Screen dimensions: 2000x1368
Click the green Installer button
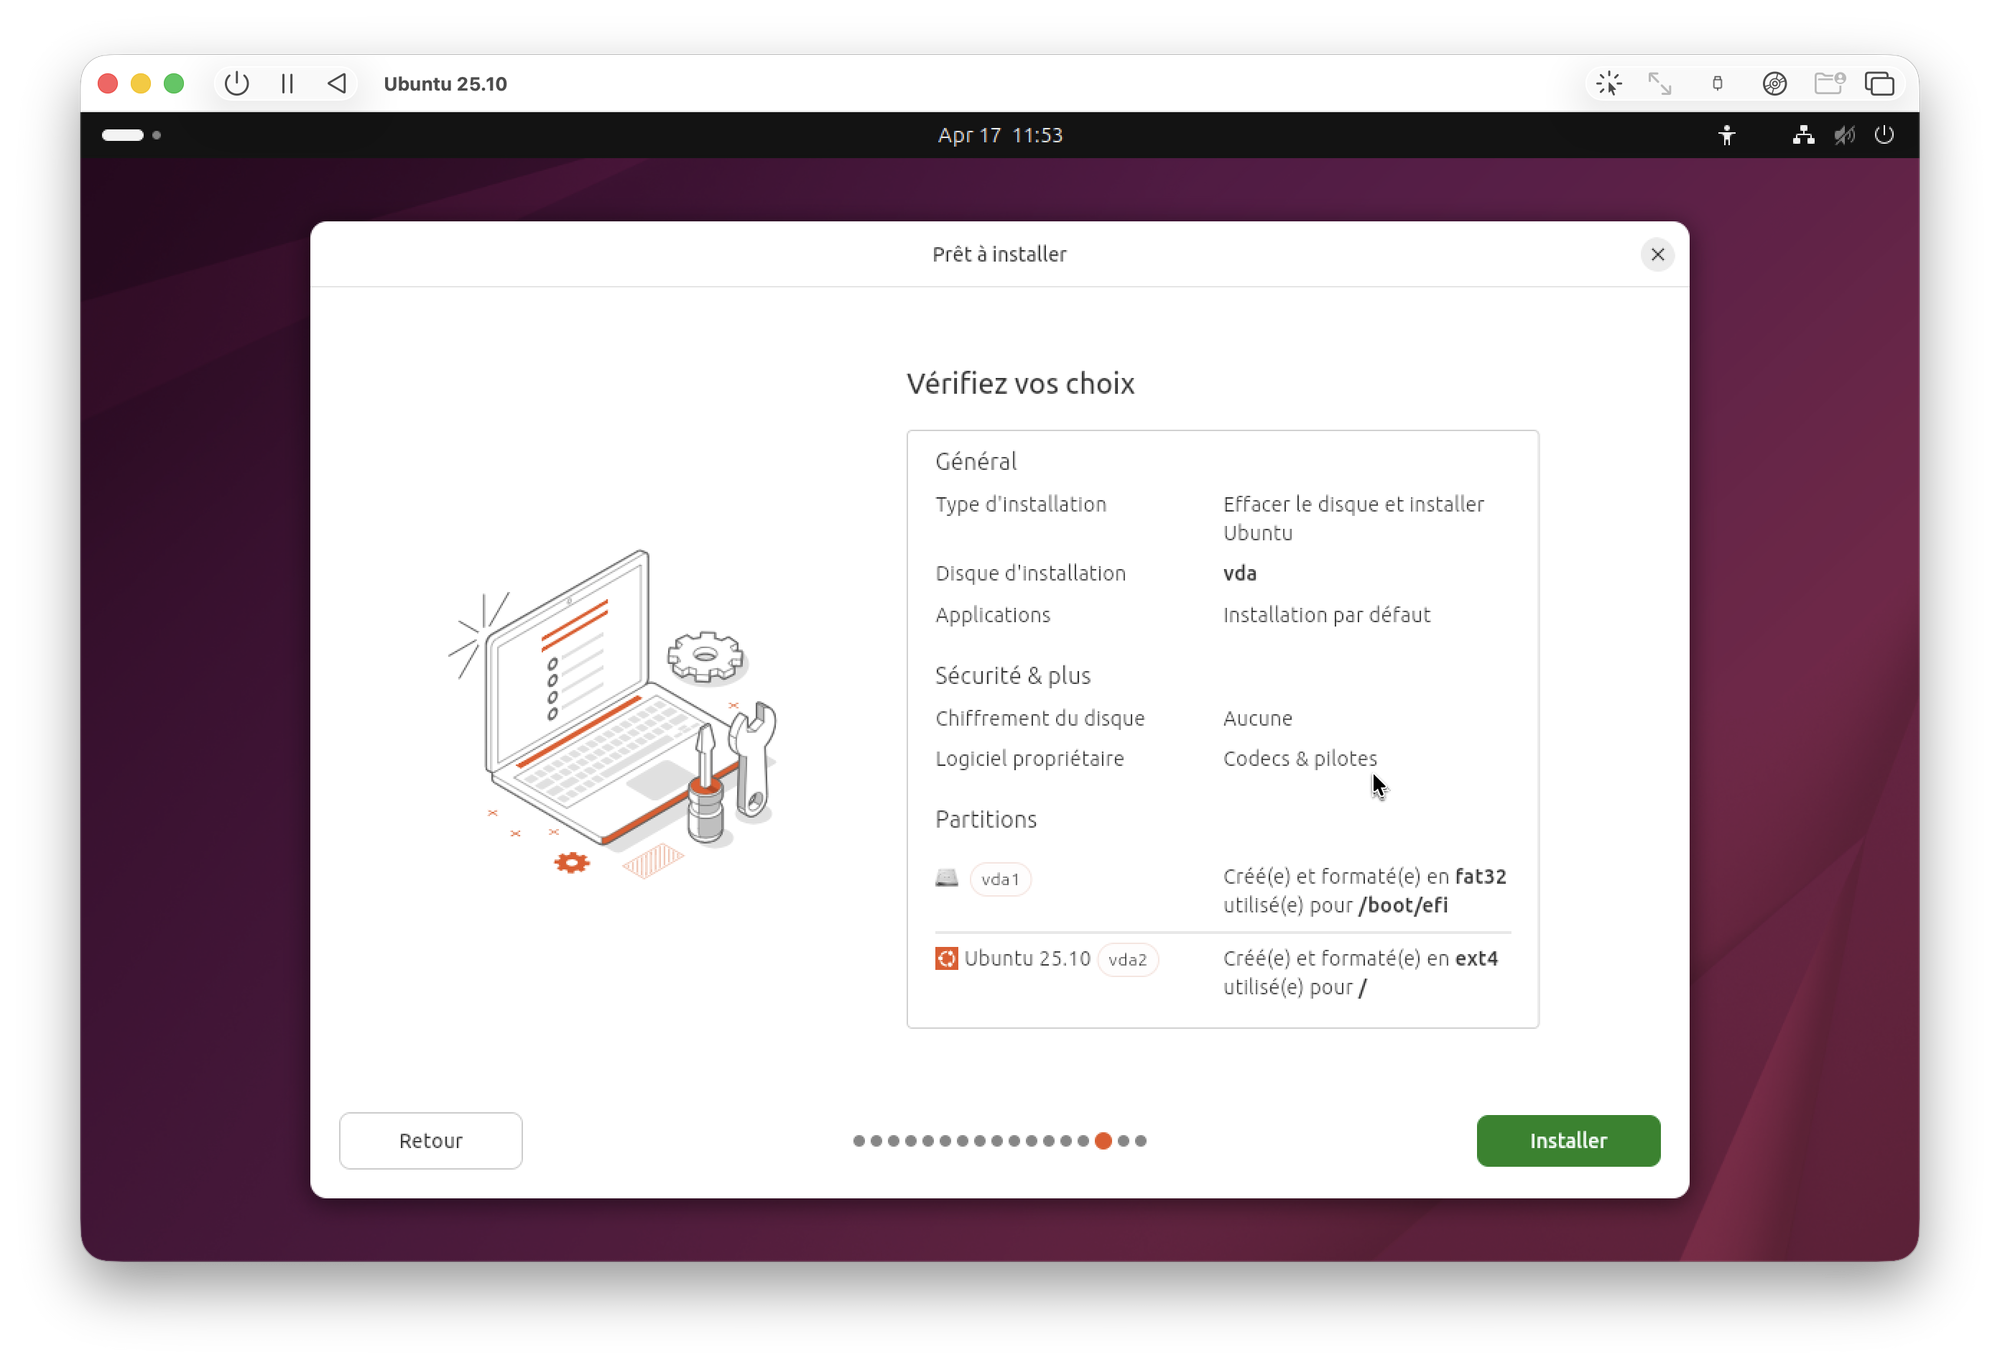coord(1567,1140)
